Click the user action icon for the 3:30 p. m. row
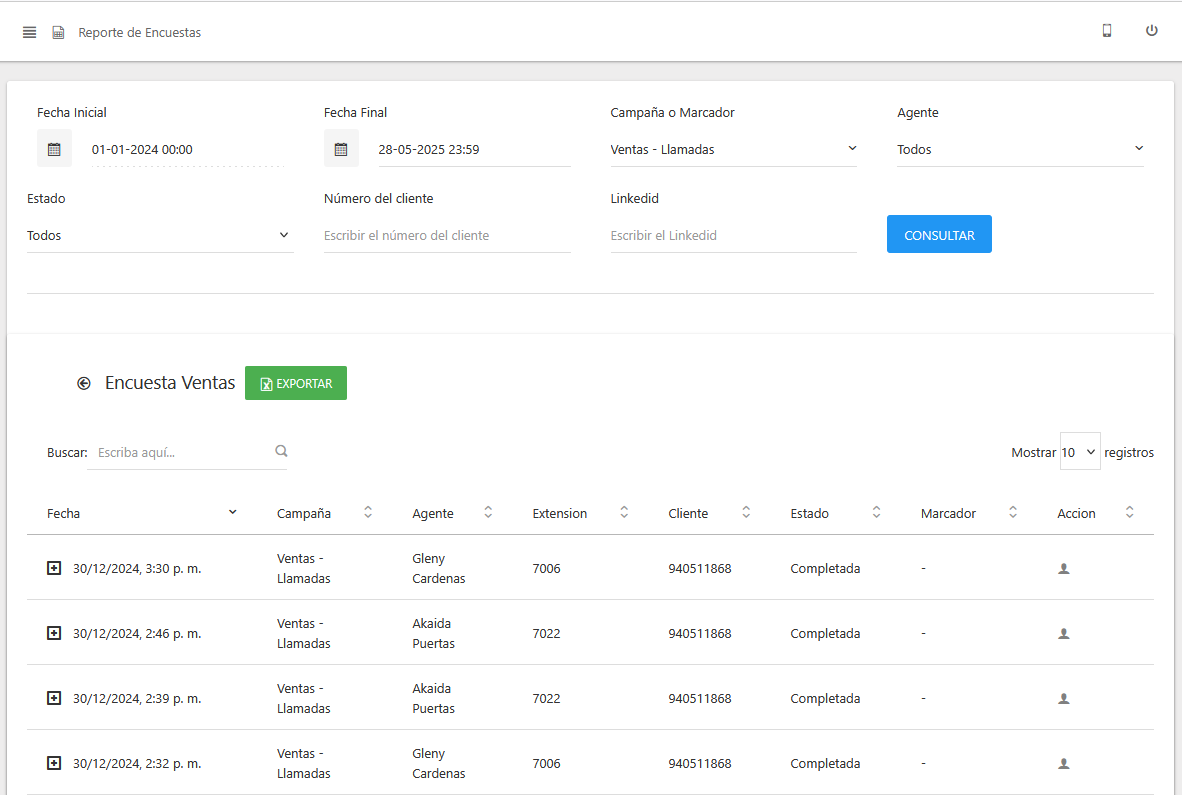Image resolution: width=1182 pixels, height=795 pixels. click(1064, 569)
